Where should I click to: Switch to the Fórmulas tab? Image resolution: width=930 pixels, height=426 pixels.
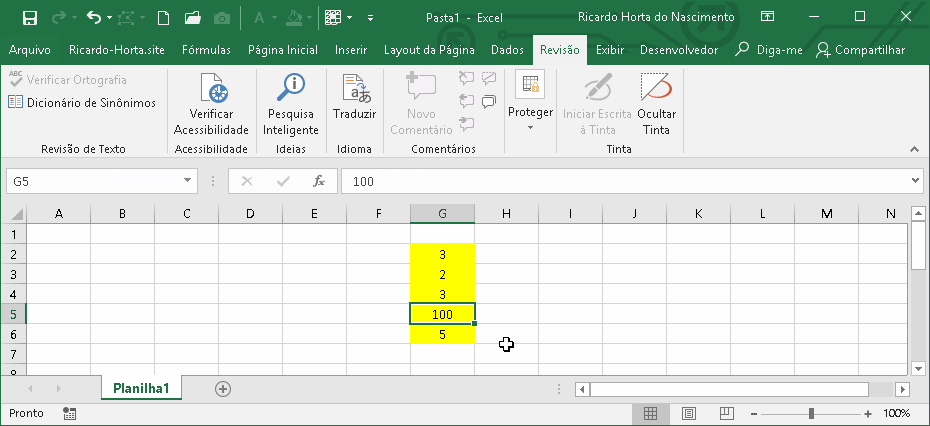coord(206,50)
